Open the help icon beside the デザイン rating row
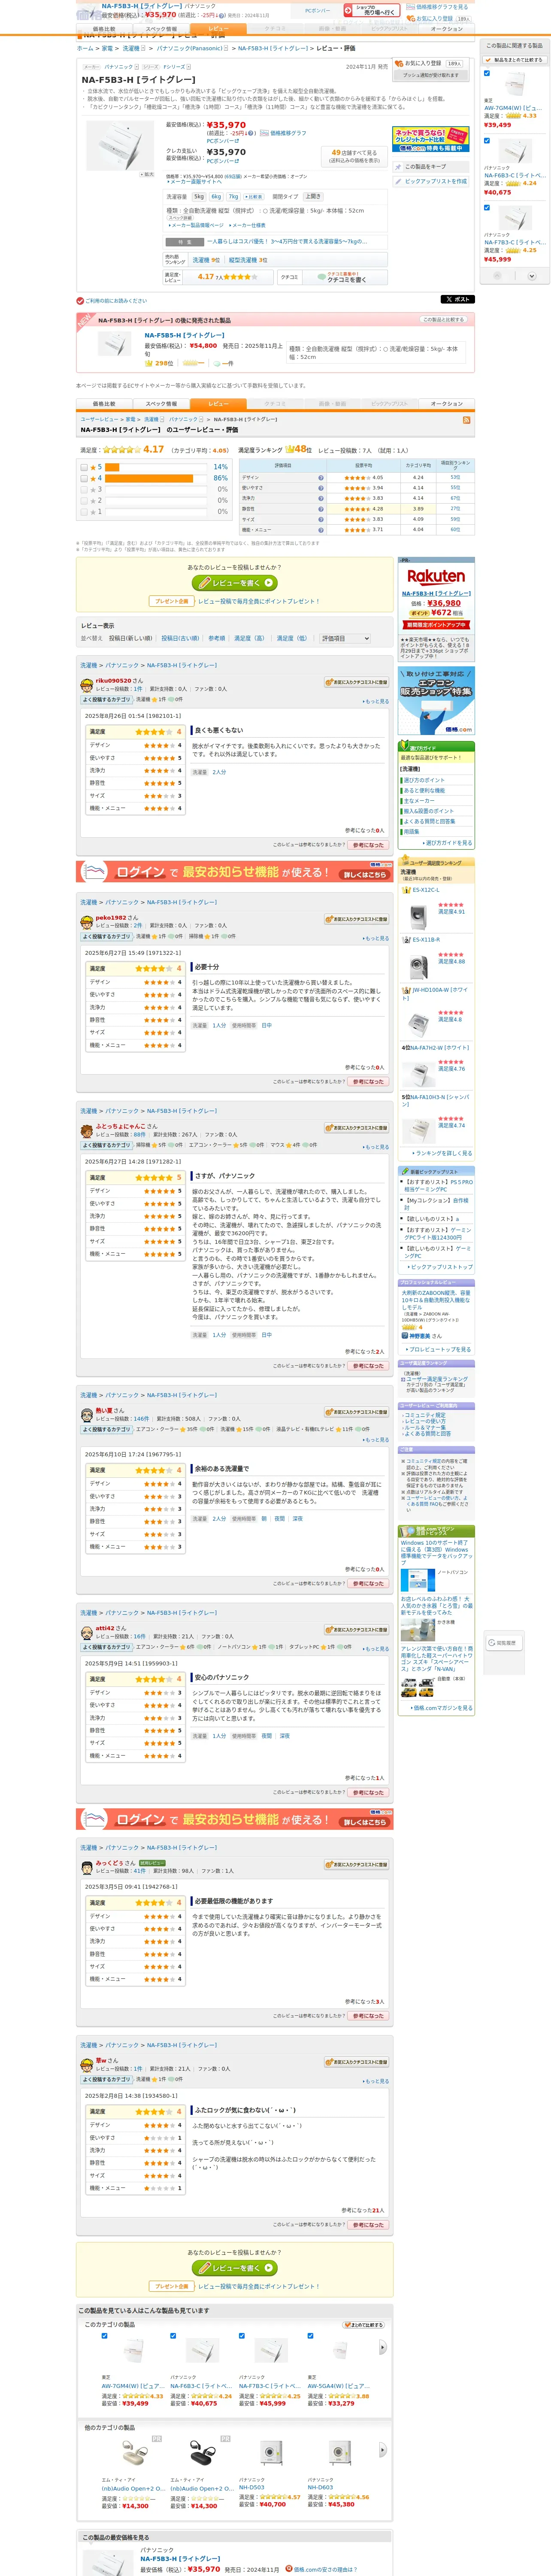The width and height of the screenshot is (551, 2576). pyautogui.click(x=321, y=477)
